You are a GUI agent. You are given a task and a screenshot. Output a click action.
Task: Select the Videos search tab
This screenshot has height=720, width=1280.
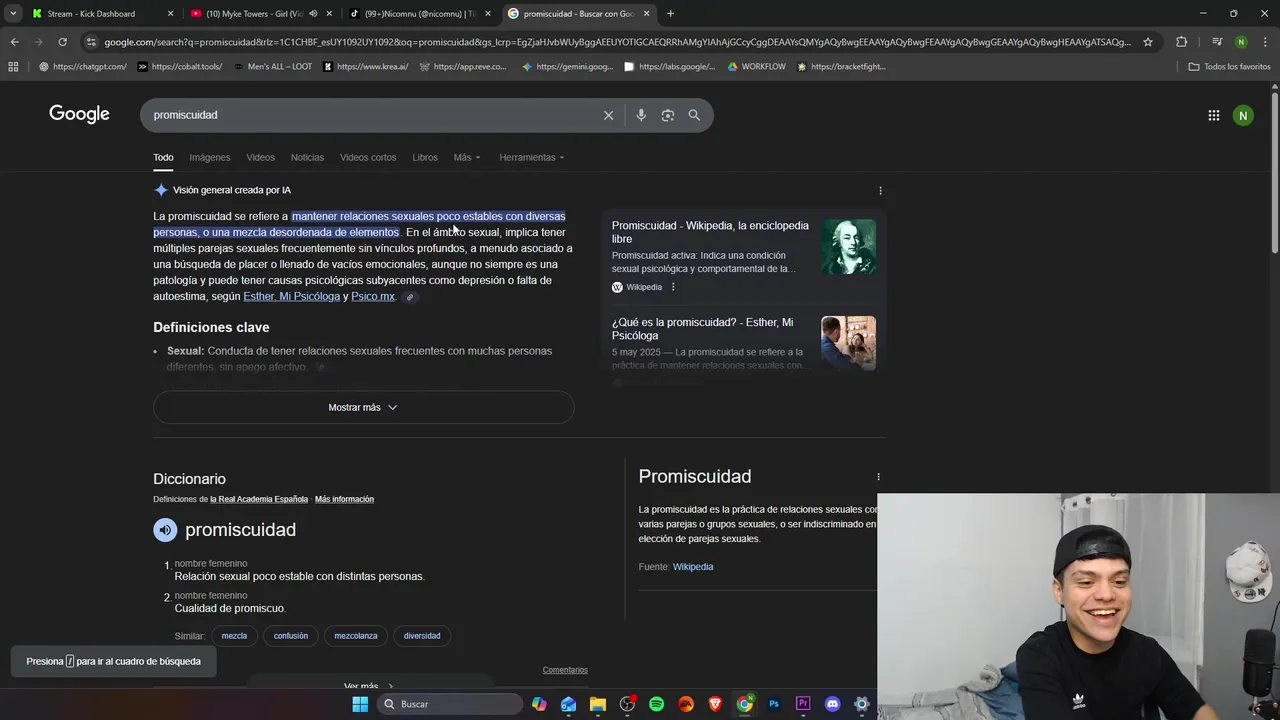click(260, 157)
